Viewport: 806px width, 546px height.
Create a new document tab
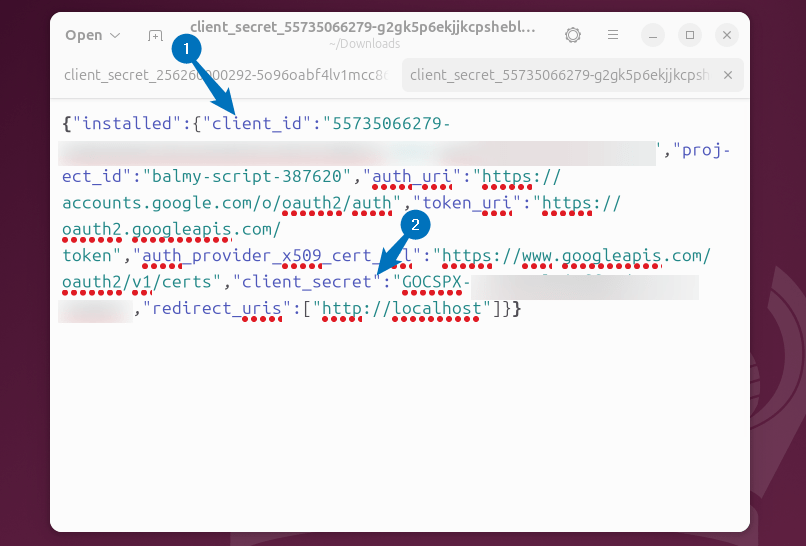155,35
